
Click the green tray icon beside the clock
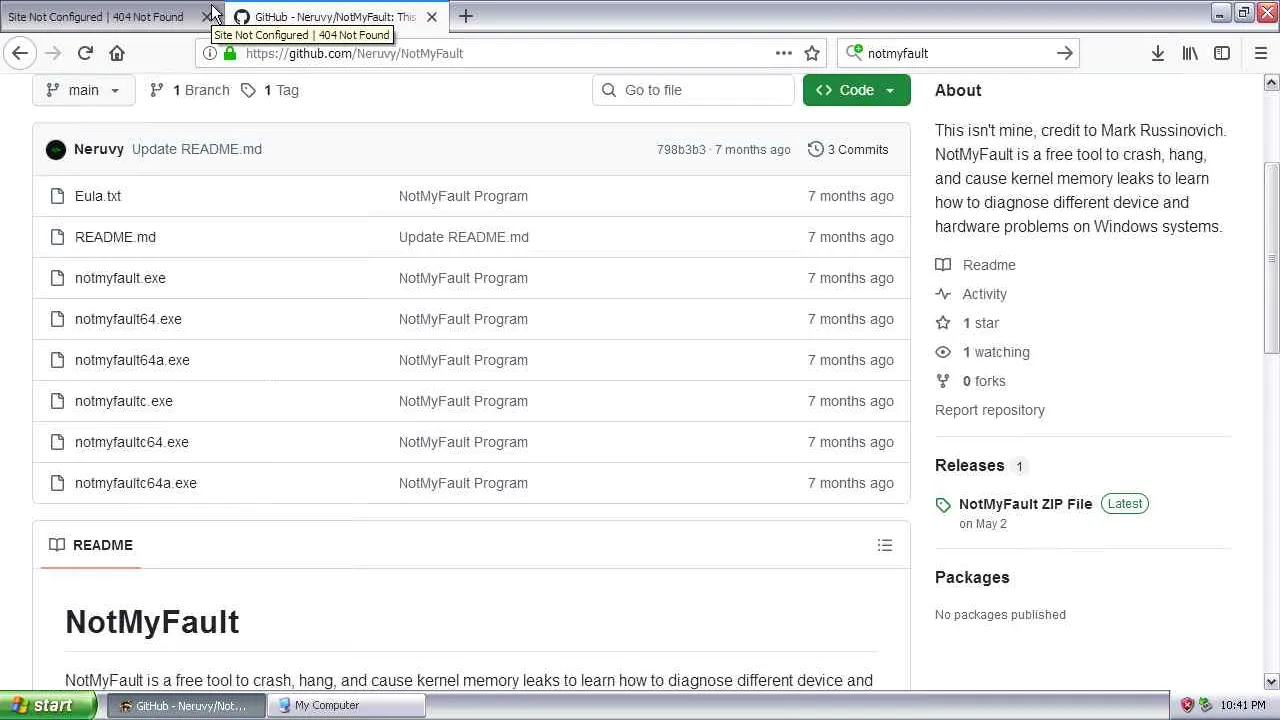(x=1205, y=705)
